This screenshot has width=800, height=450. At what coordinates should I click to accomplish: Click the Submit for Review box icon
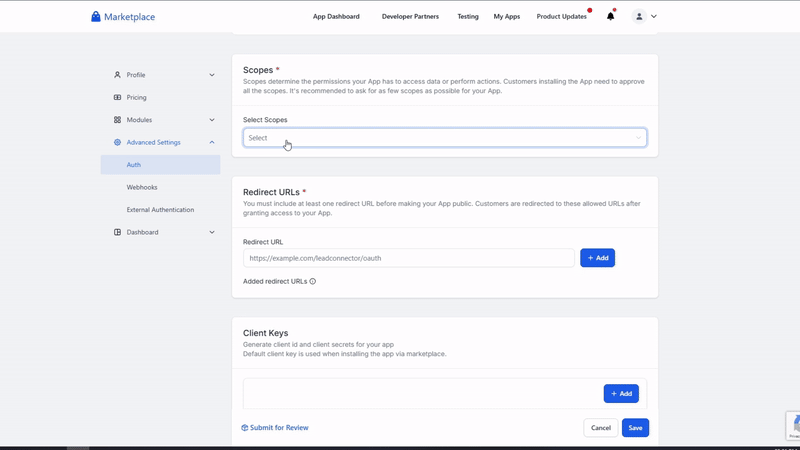[x=244, y=428]
